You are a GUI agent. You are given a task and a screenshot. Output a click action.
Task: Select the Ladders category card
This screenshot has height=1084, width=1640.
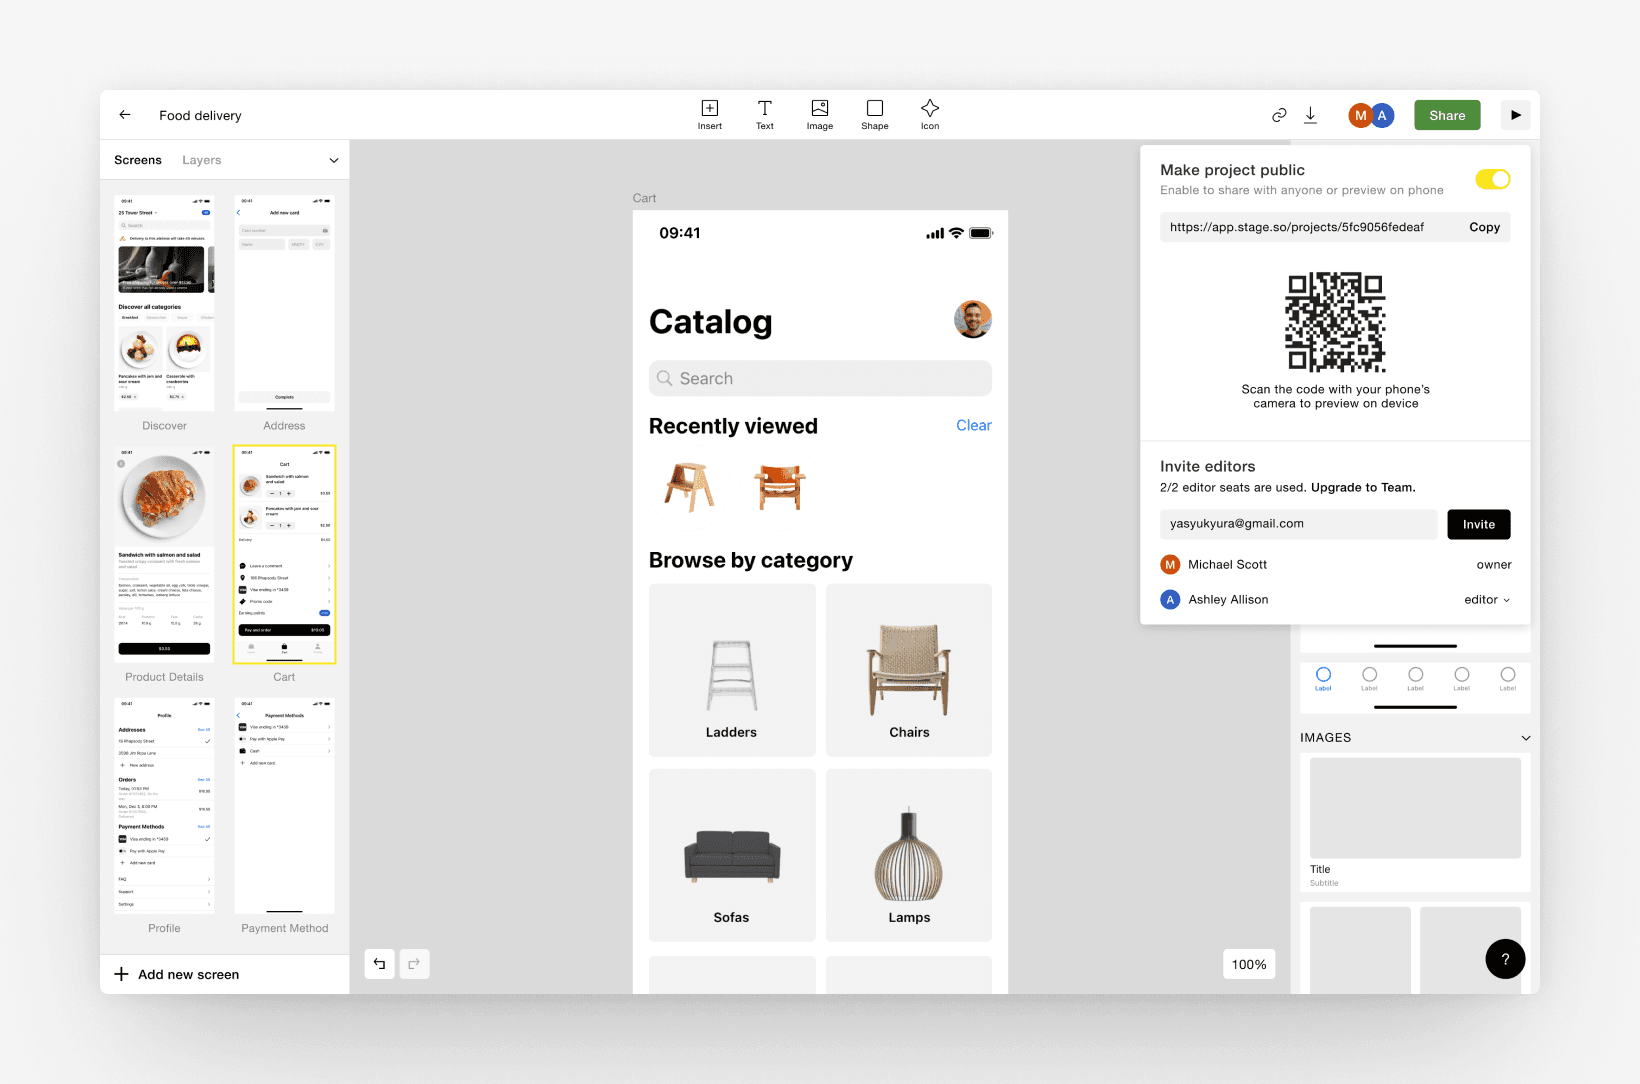[732, 670]
